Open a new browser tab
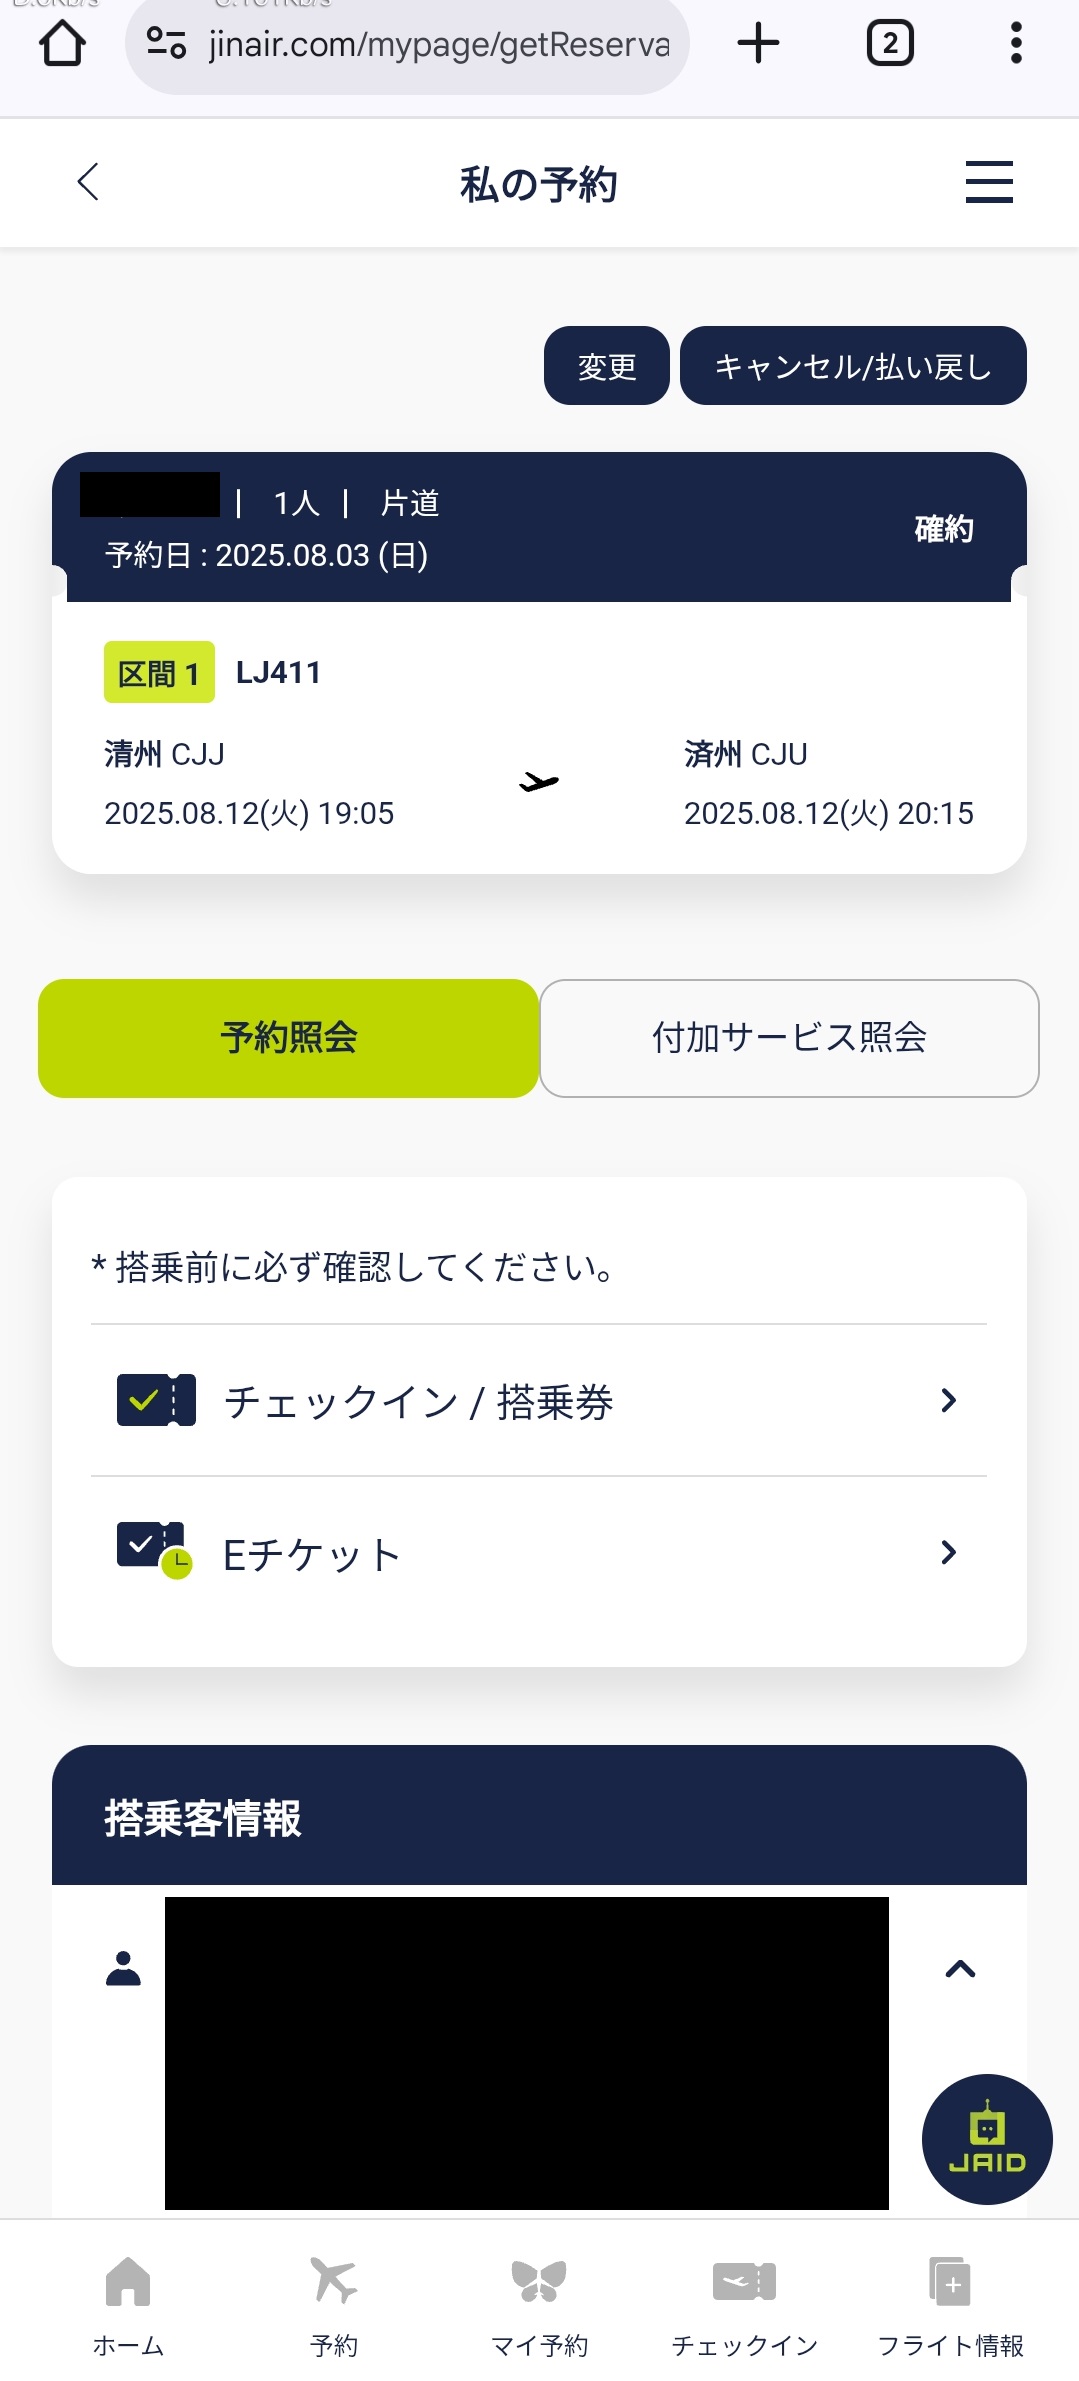The image size is (1079, 2381). (758, 43)
